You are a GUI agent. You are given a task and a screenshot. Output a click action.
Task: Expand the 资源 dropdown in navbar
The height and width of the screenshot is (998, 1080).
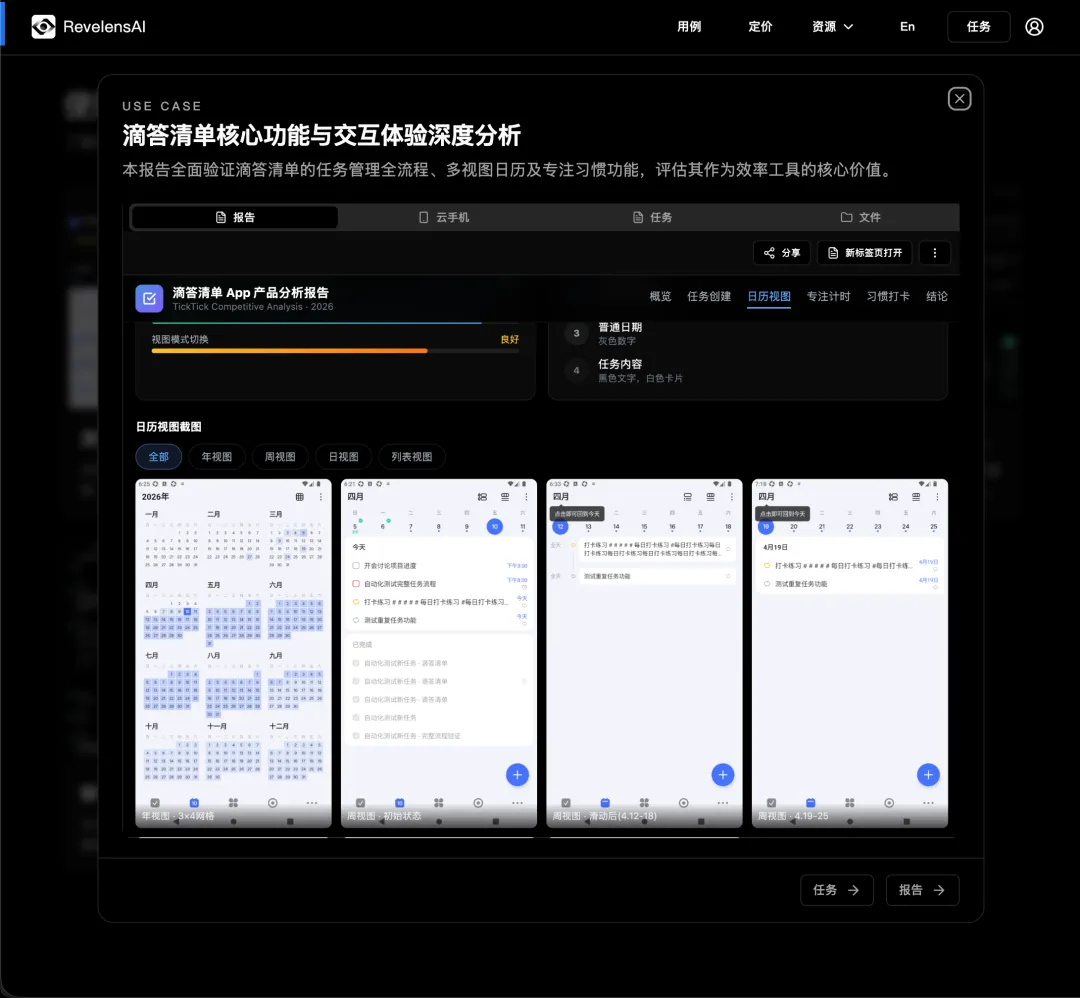click(832, 27)
